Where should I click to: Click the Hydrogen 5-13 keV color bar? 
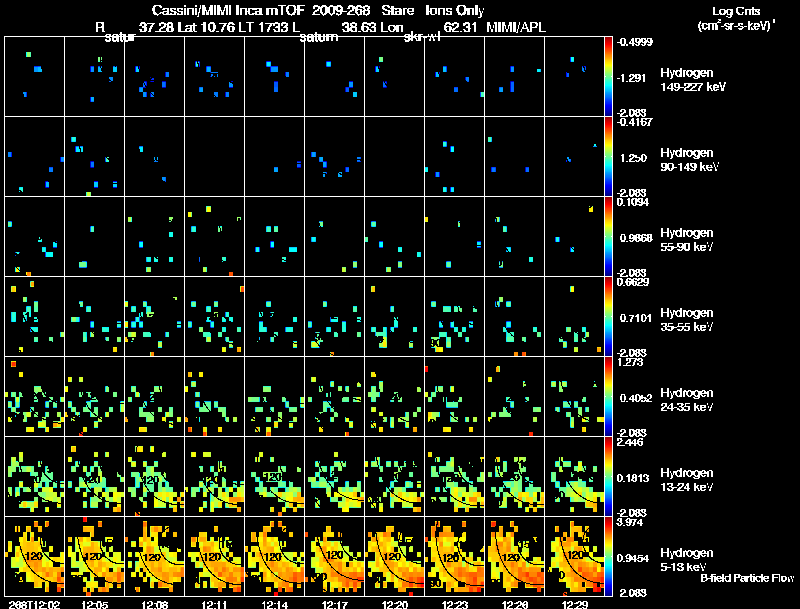pyautogui.click(x=608, y=556)
